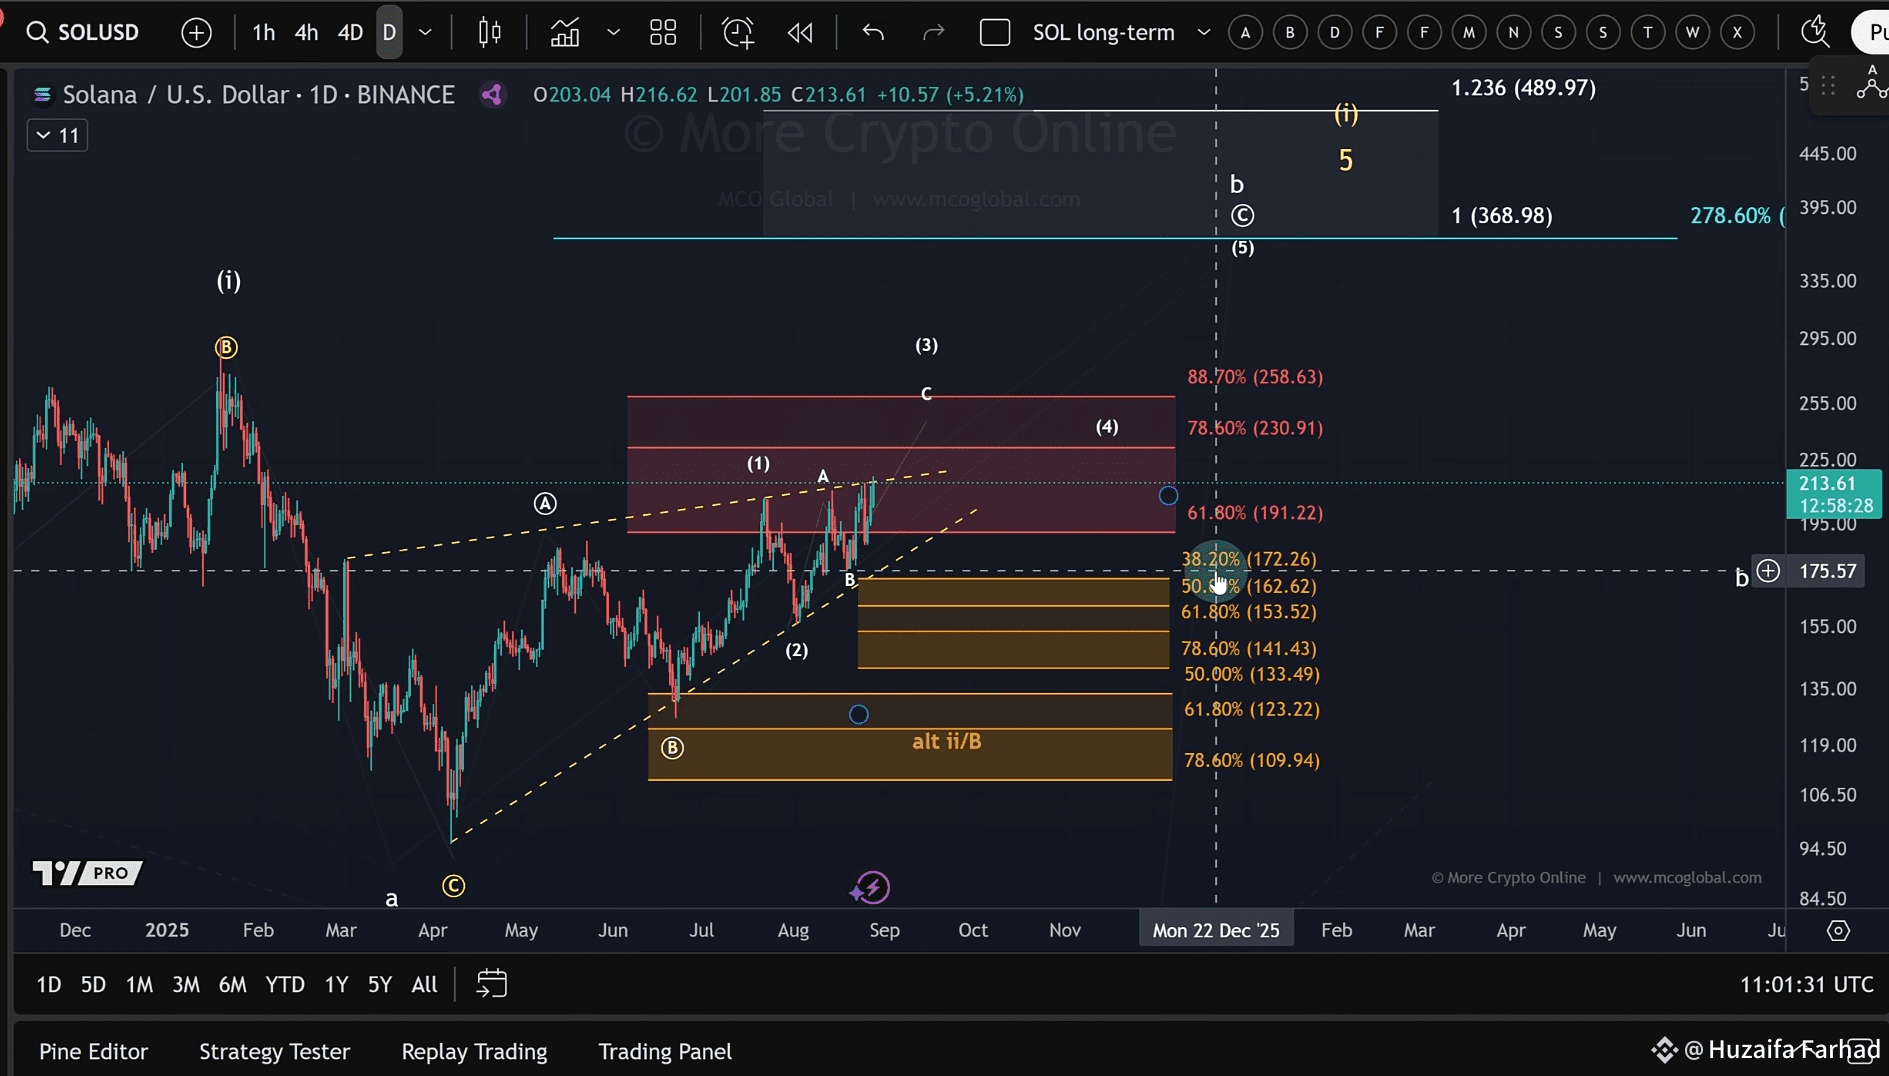Switch to the 4h timeframe

(x=306, y=33)
